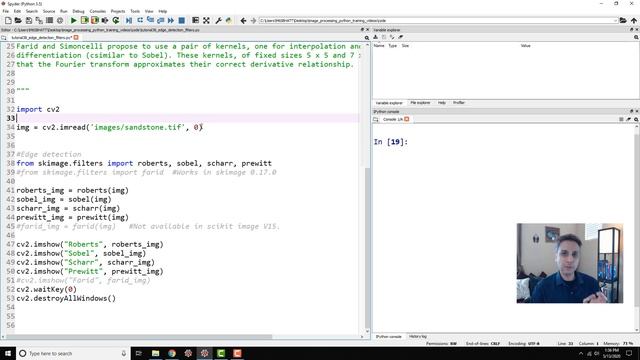Viewport: 640px width, 360px height.
Task: Run cell and advance icon
Action: coord(95,20)
